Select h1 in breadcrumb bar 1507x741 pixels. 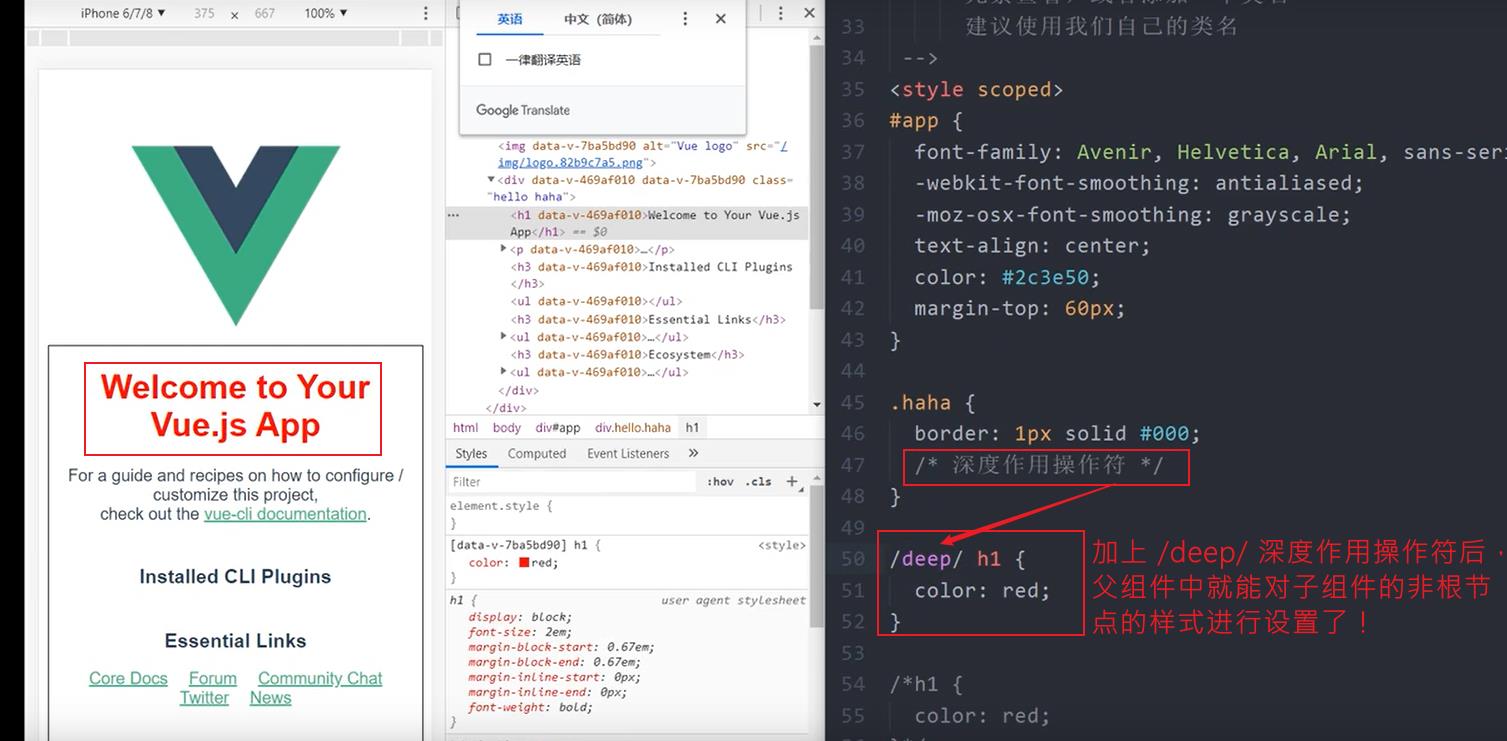point(692,427)
